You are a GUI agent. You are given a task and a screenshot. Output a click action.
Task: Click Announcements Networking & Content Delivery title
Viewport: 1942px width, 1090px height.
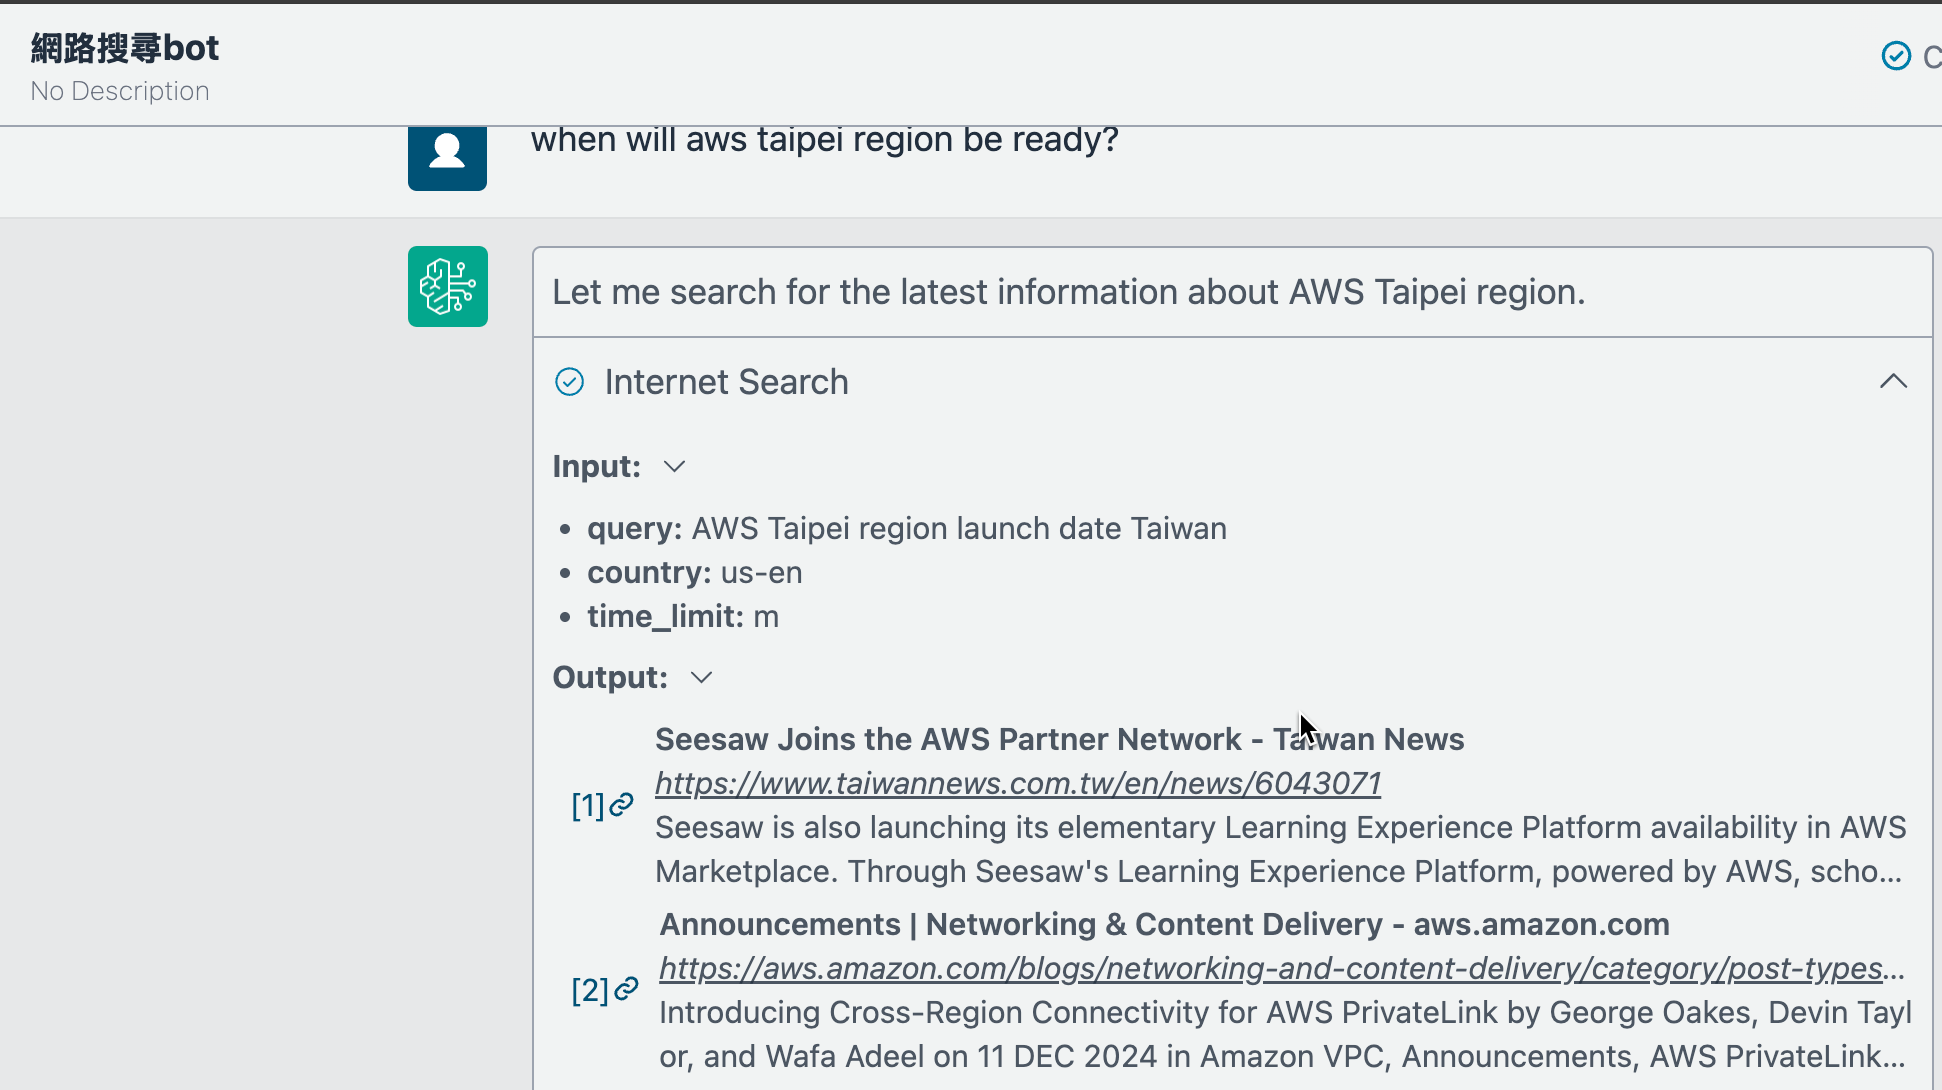click(1163, 924)
